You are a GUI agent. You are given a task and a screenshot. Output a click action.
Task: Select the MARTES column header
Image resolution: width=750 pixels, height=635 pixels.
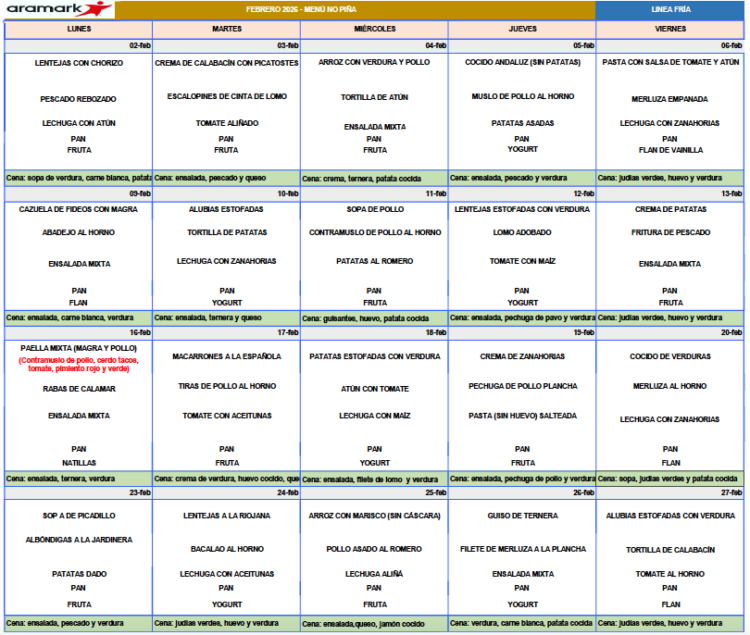[x=226, y=29]
